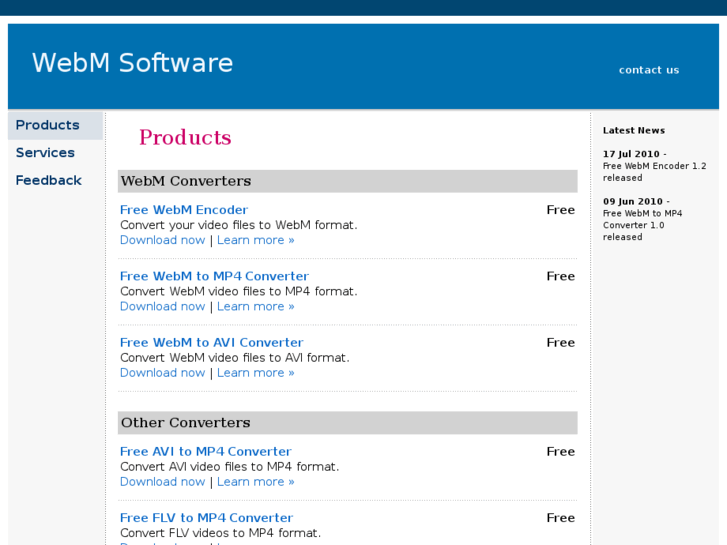
Task: Click 'Convert WebM video files to AVI format.'
Action: [235, 358]
